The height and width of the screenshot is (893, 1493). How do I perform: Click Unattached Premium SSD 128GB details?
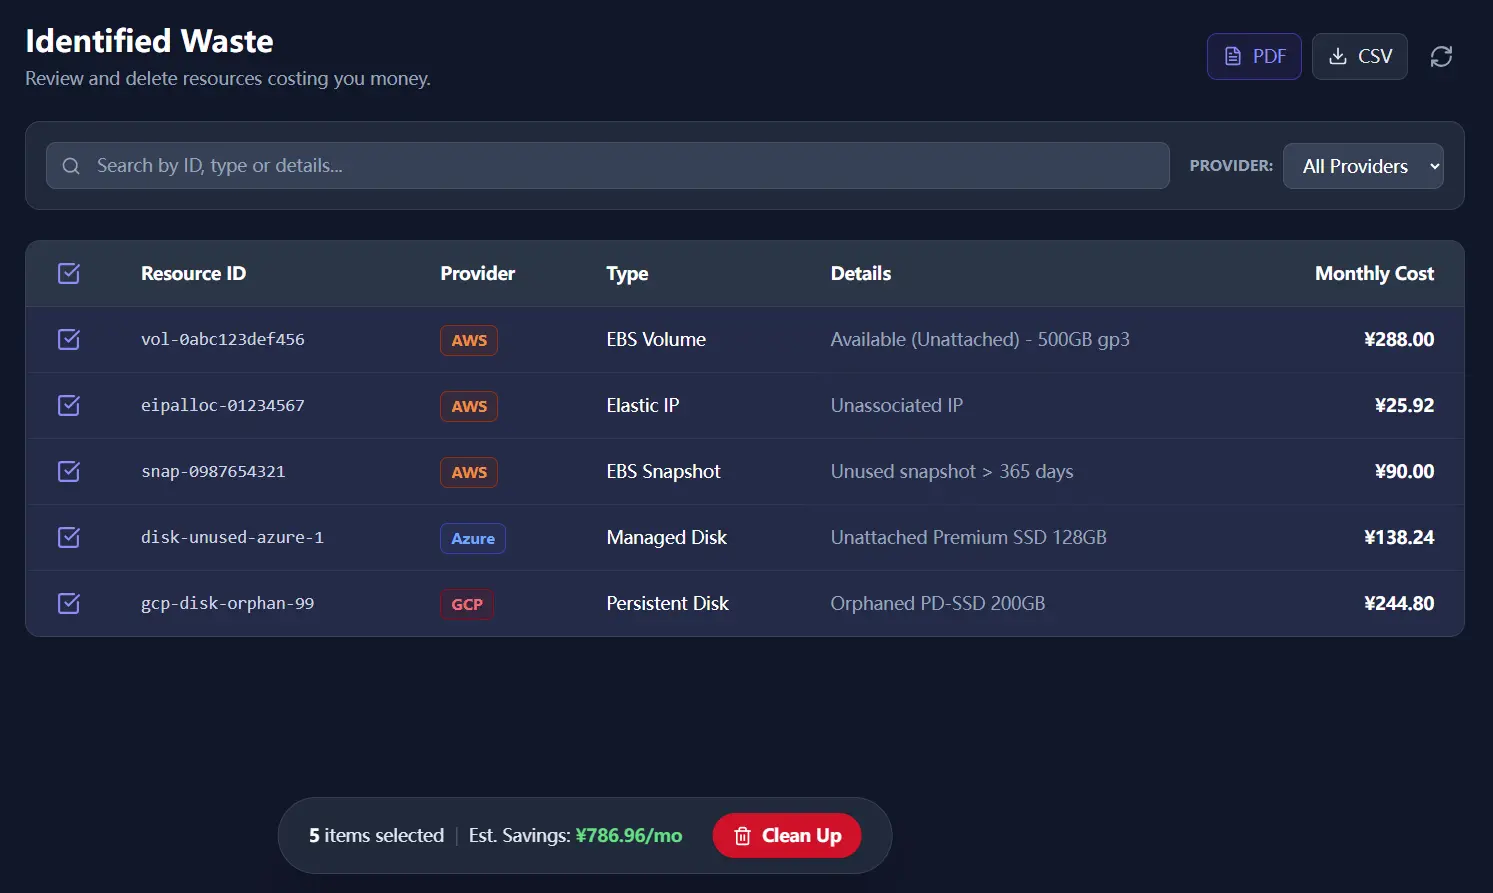(969, 537)
